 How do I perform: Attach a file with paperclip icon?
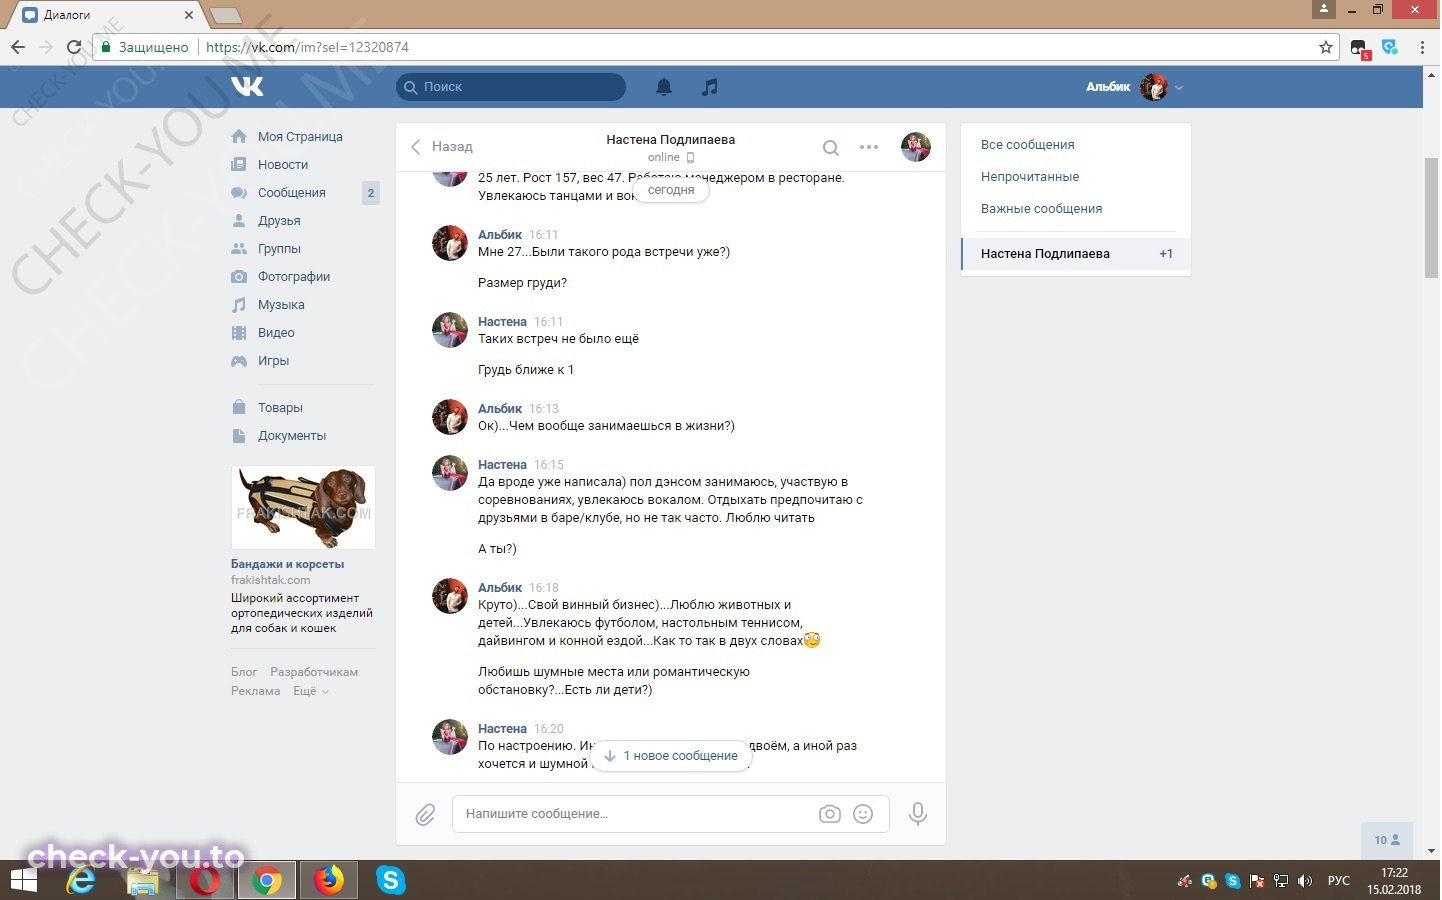click(425, 815)
